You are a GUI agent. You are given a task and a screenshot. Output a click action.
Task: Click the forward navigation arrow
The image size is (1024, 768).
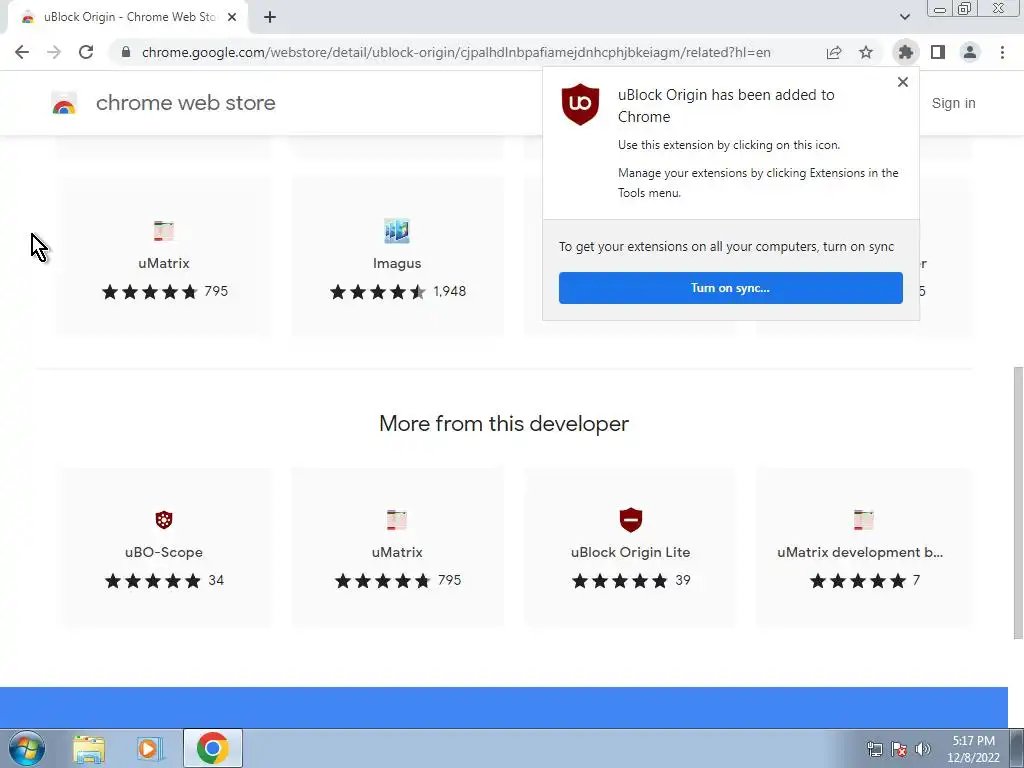click(x=54, y=52)
